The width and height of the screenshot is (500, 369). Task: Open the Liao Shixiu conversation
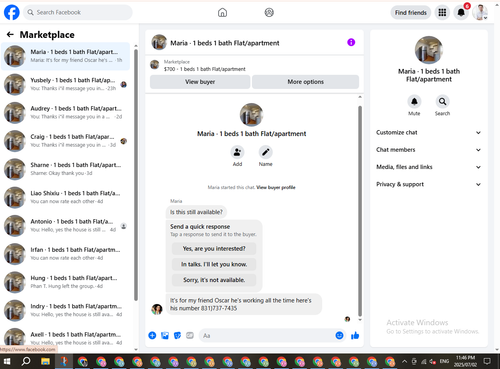65,197
